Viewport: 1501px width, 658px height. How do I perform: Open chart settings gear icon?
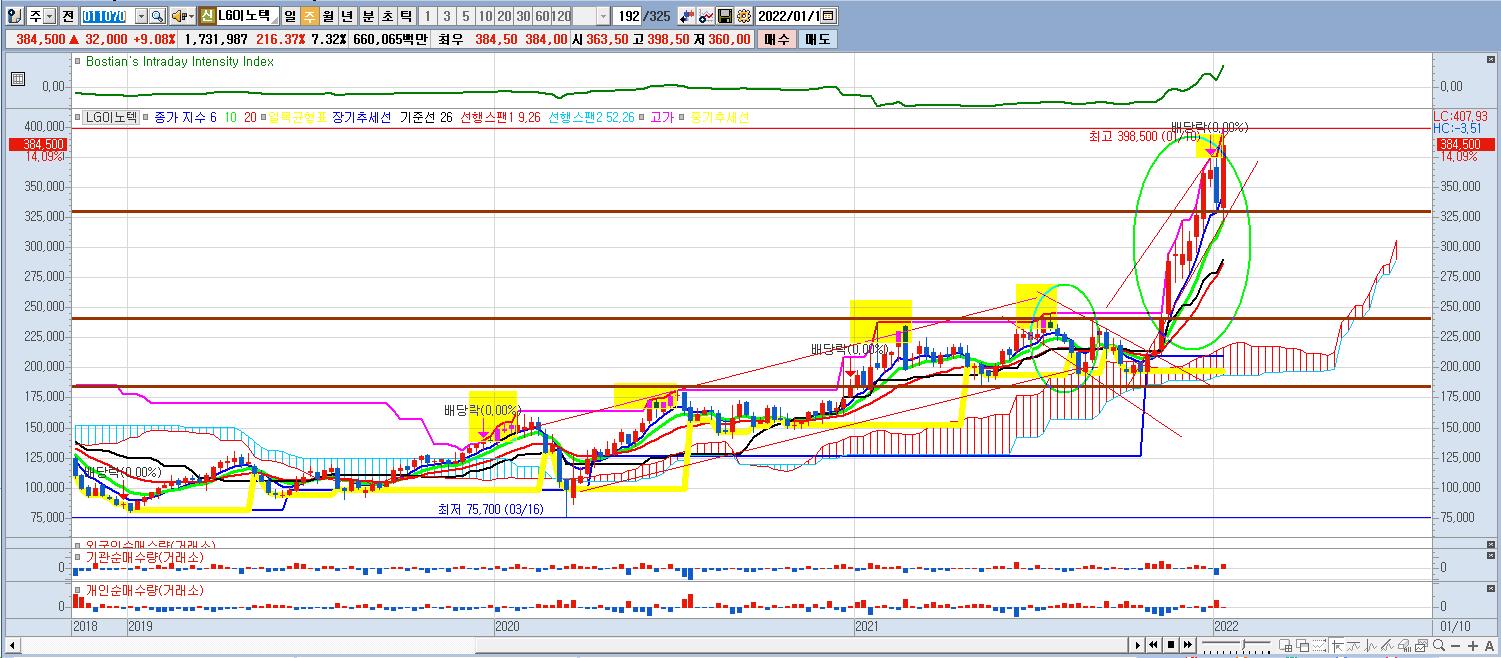(x=742, y=16)
